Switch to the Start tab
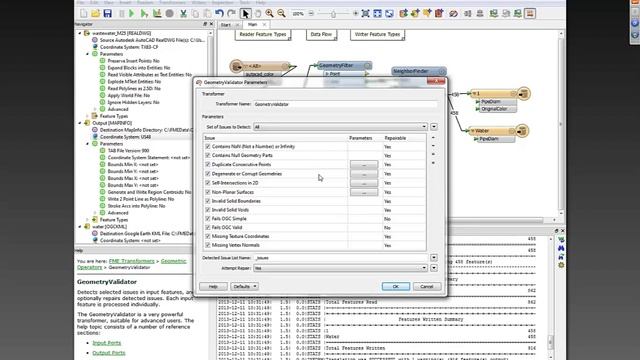 point(226,25)
